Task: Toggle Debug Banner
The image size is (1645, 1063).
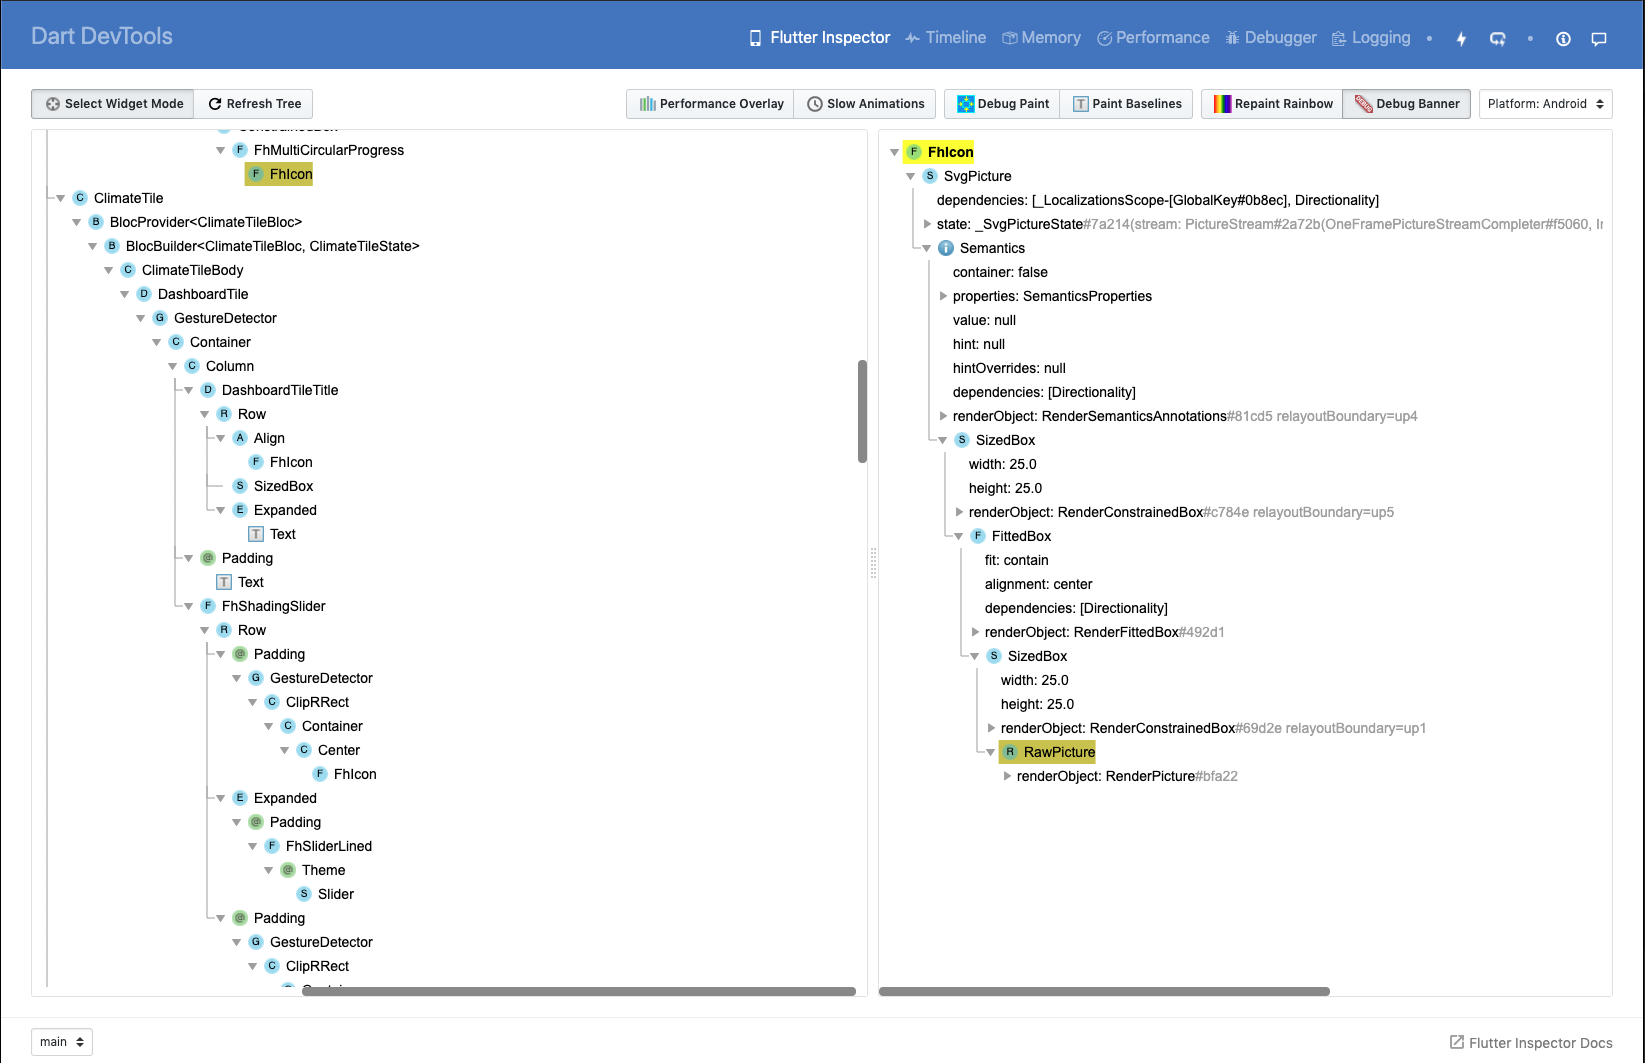Action: [x=1407, y=104]
